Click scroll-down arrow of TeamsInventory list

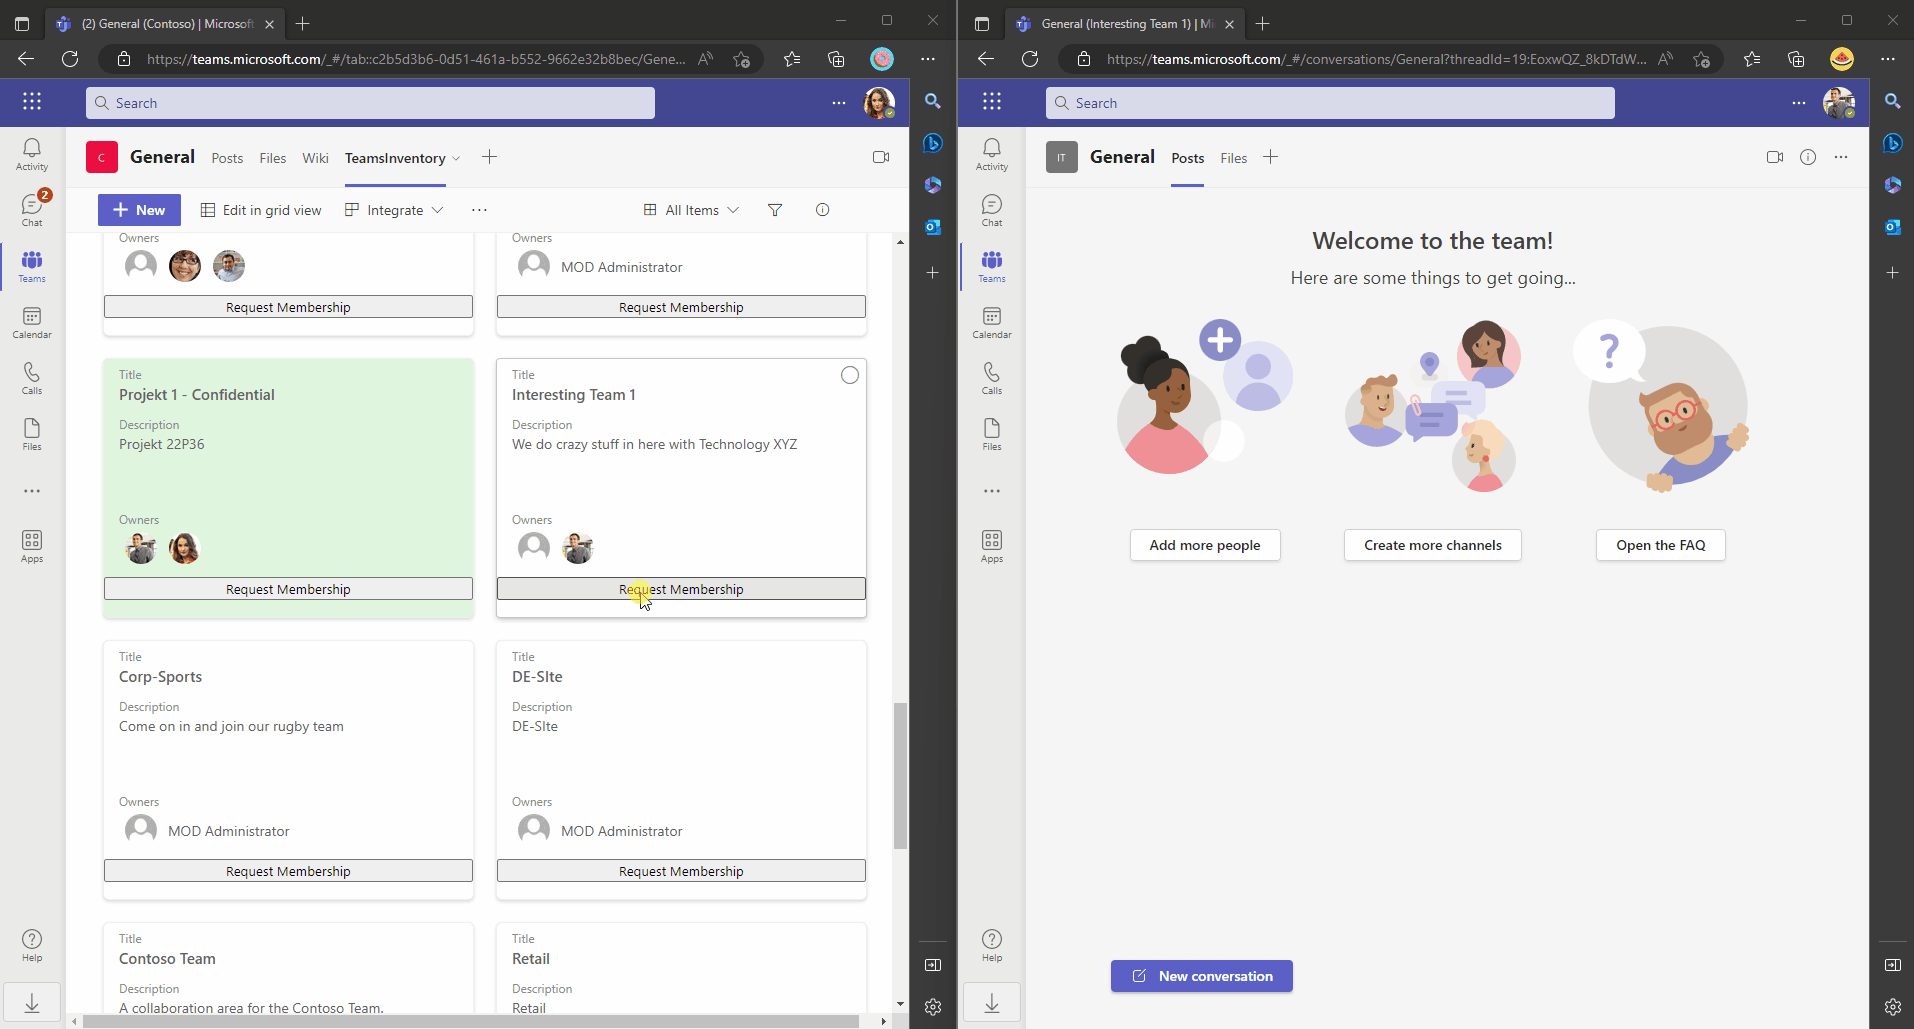tap(900, 1004)
